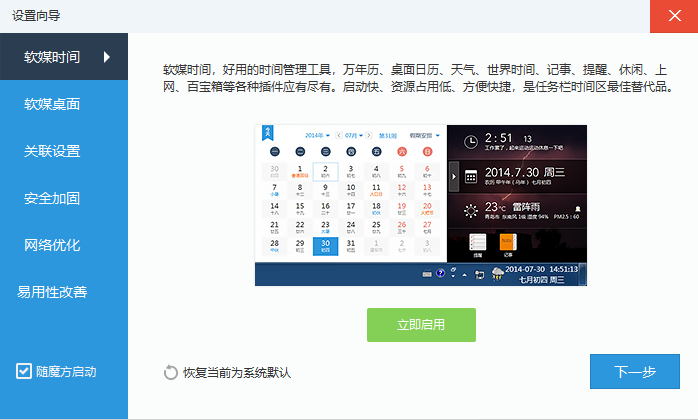Select the 软媒时间 tab in sidebar
Image resolution: width=698 pixels, height=420 pixels.
tap(64, 57)
